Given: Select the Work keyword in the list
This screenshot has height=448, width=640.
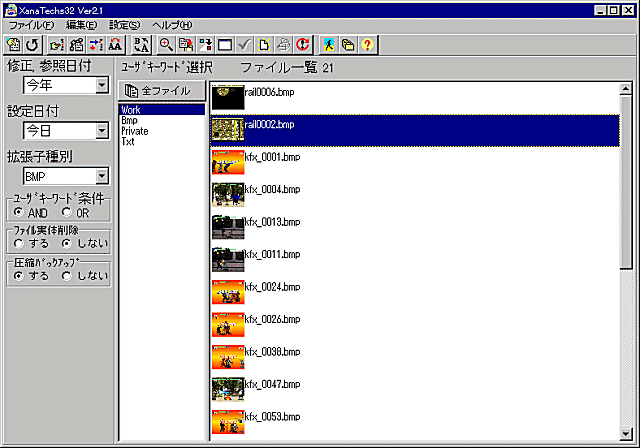Looking at the screenshot, I should 162,110.
